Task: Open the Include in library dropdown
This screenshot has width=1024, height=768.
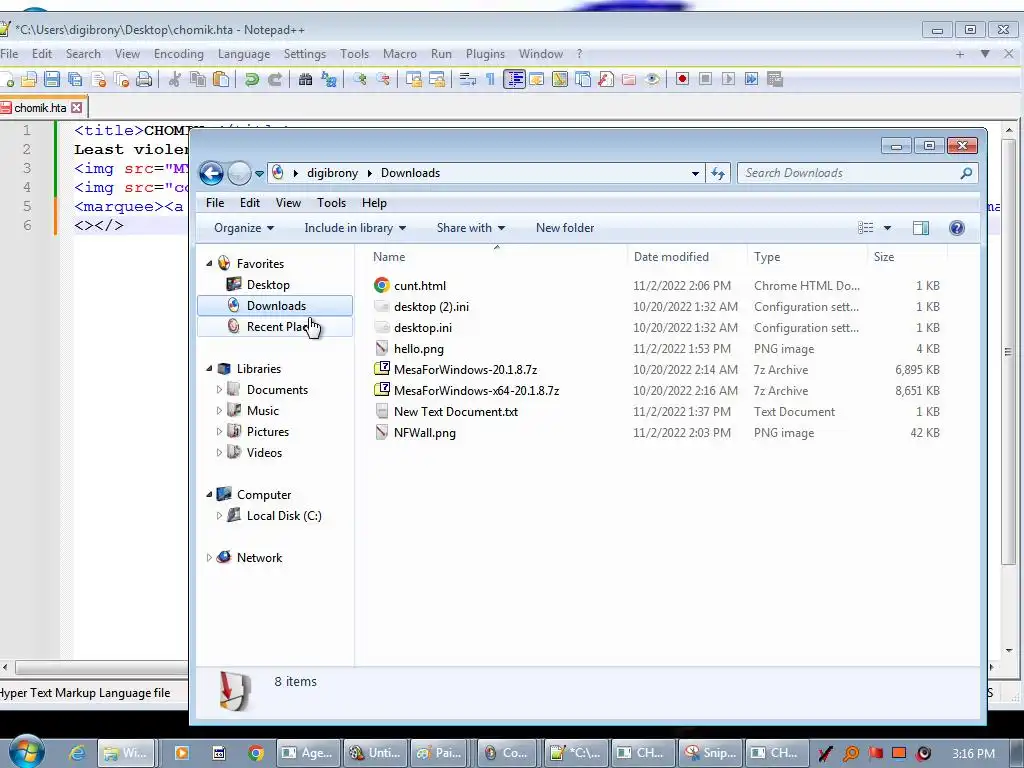Action: tap(355, 228)
